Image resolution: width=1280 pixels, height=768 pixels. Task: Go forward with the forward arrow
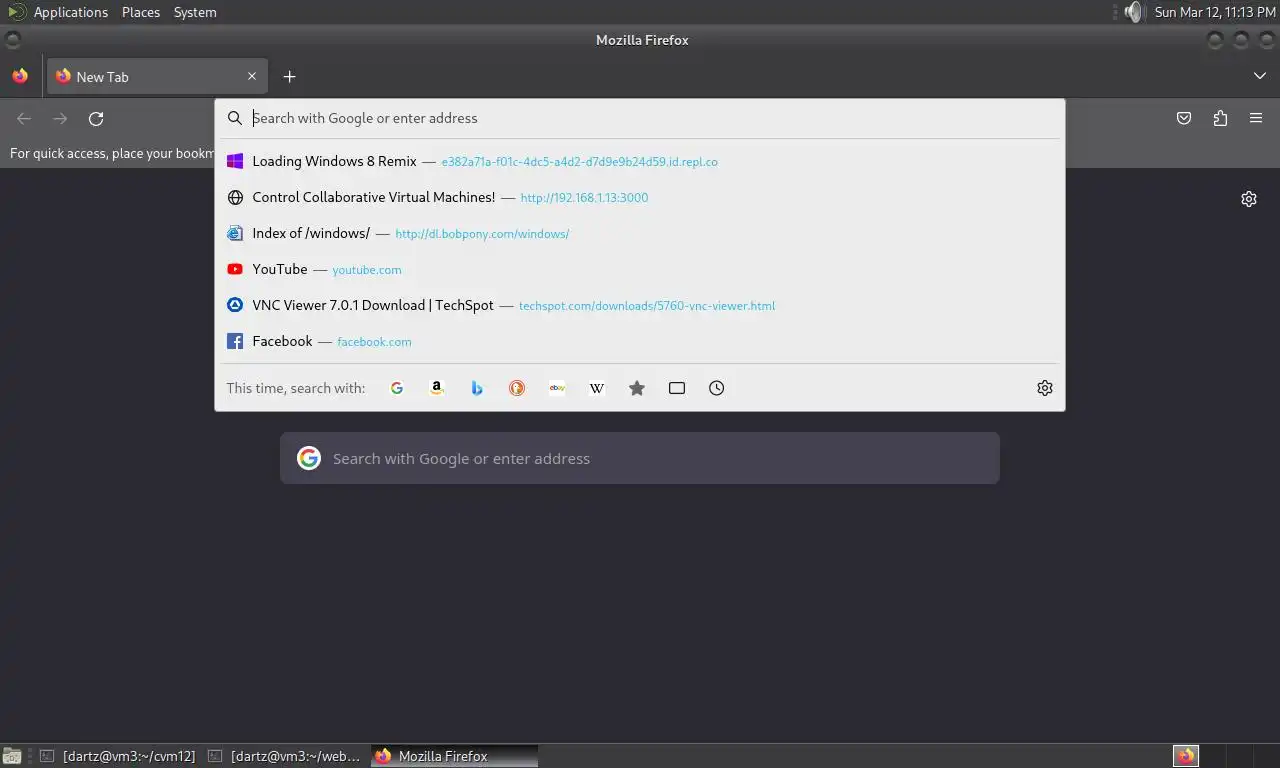click(x=60, y=118)
